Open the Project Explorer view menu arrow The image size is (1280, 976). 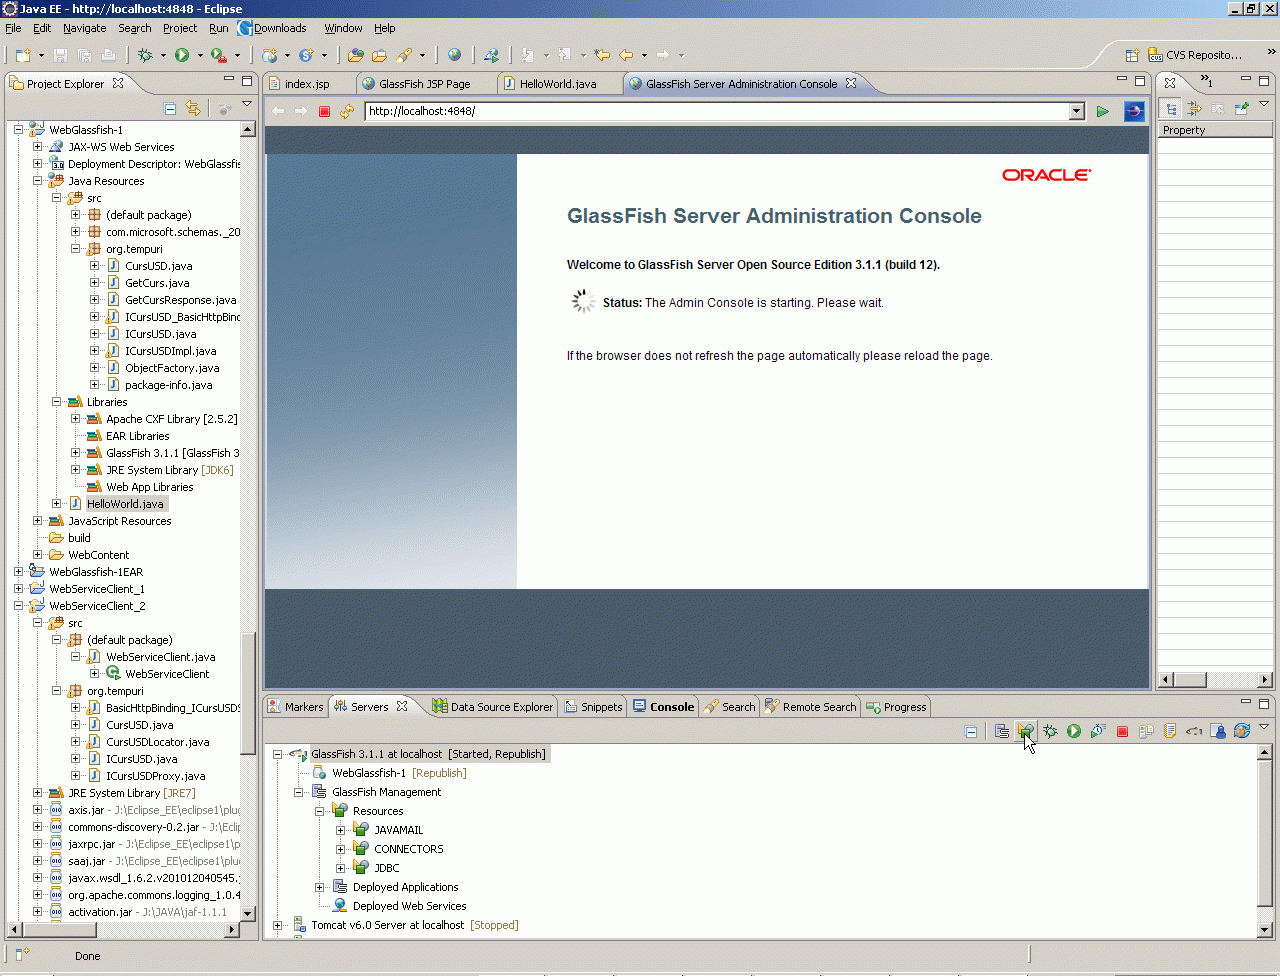click(x=247, y=105)
